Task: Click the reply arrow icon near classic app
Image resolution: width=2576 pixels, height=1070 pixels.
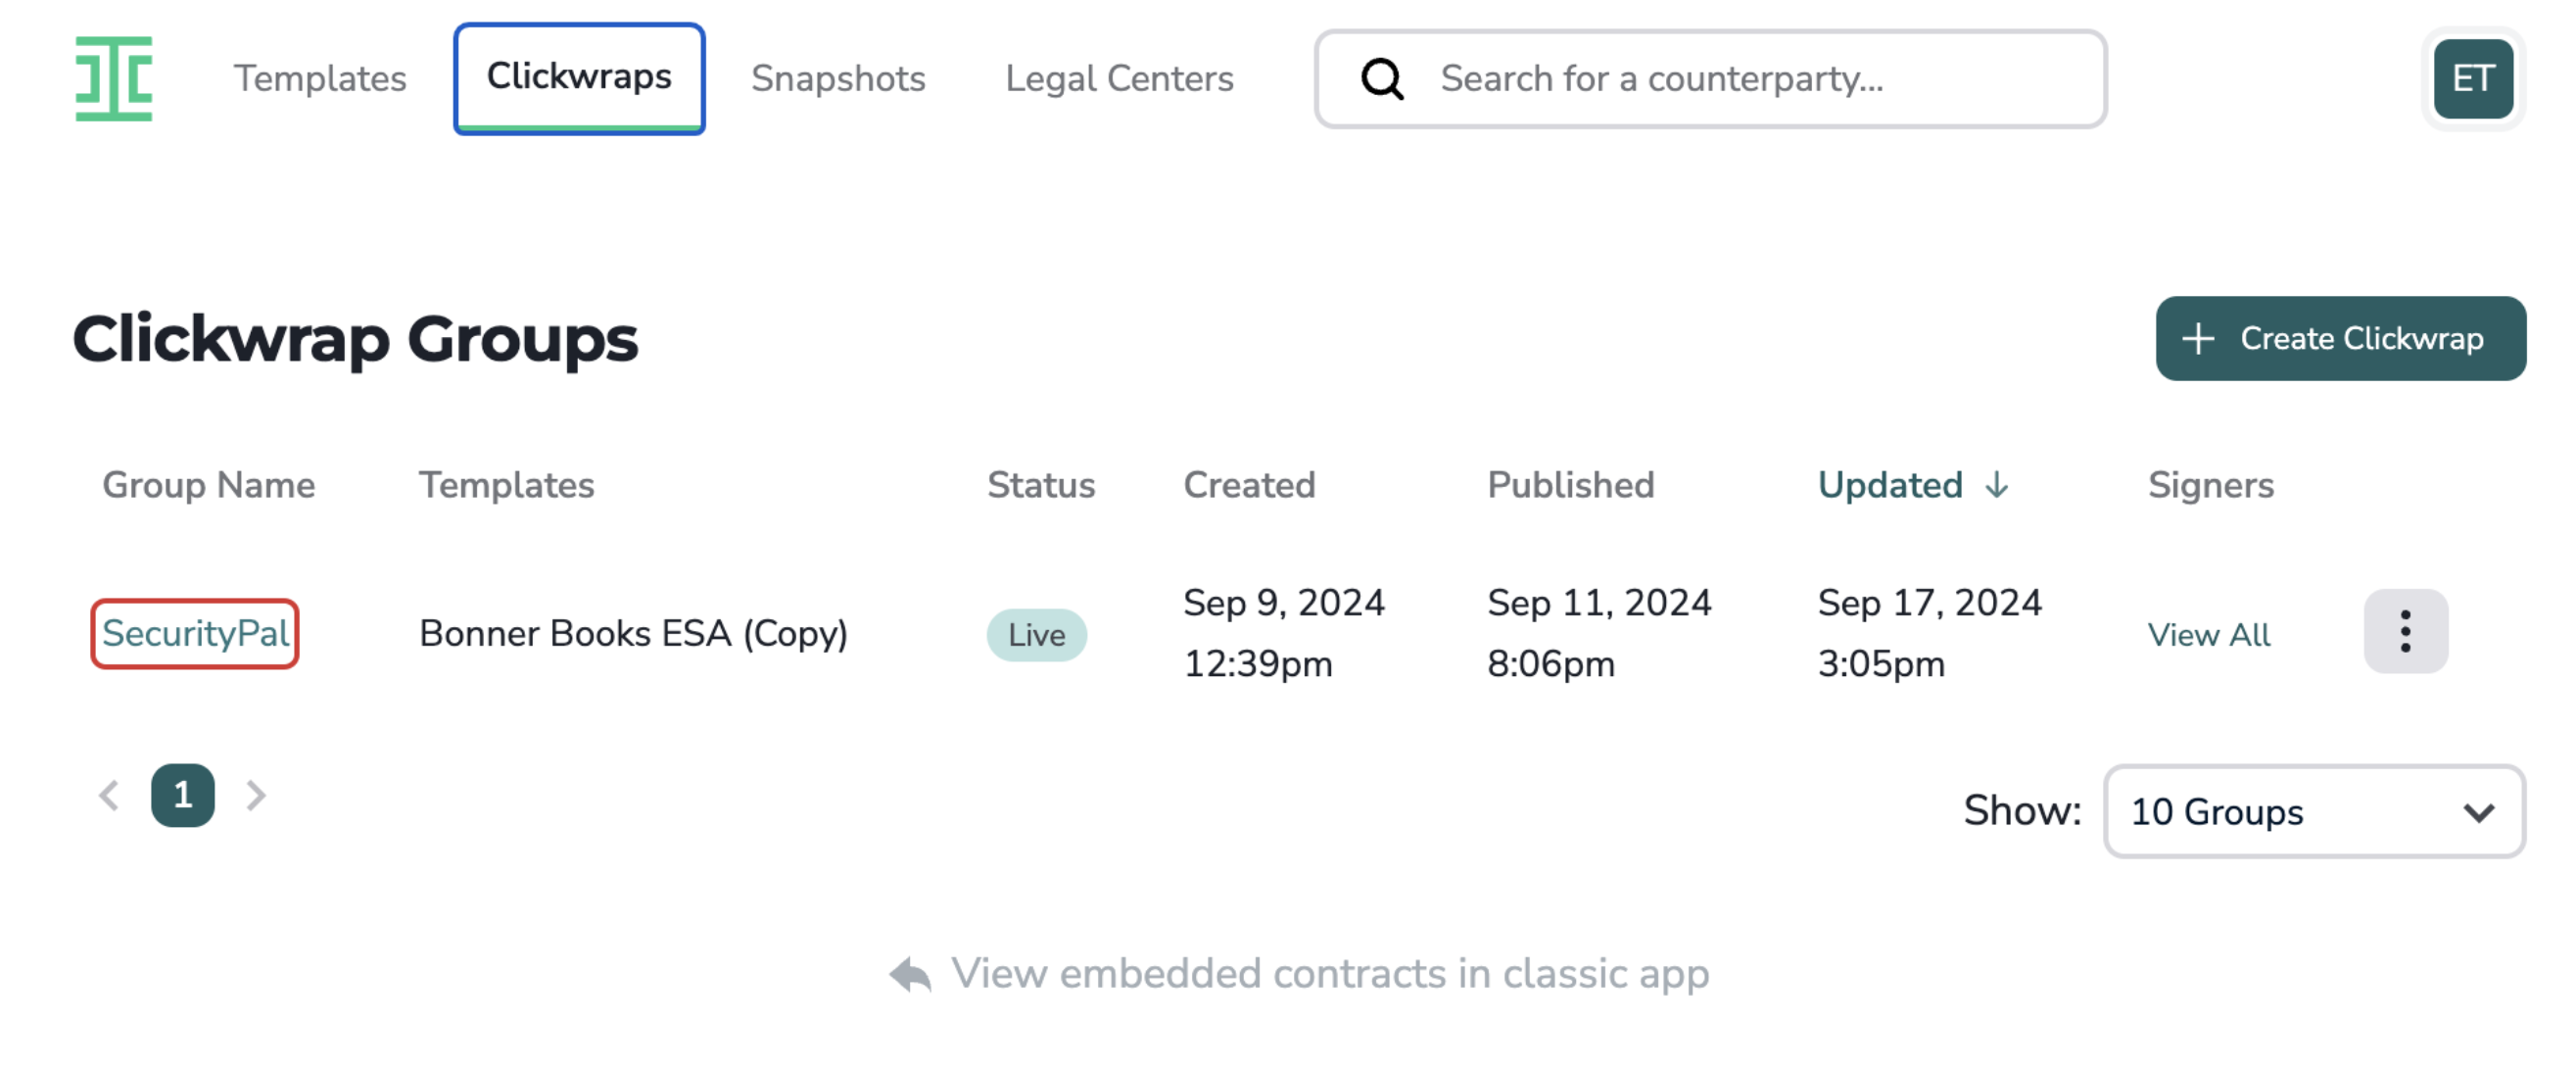Action: (x=910, y=975)
